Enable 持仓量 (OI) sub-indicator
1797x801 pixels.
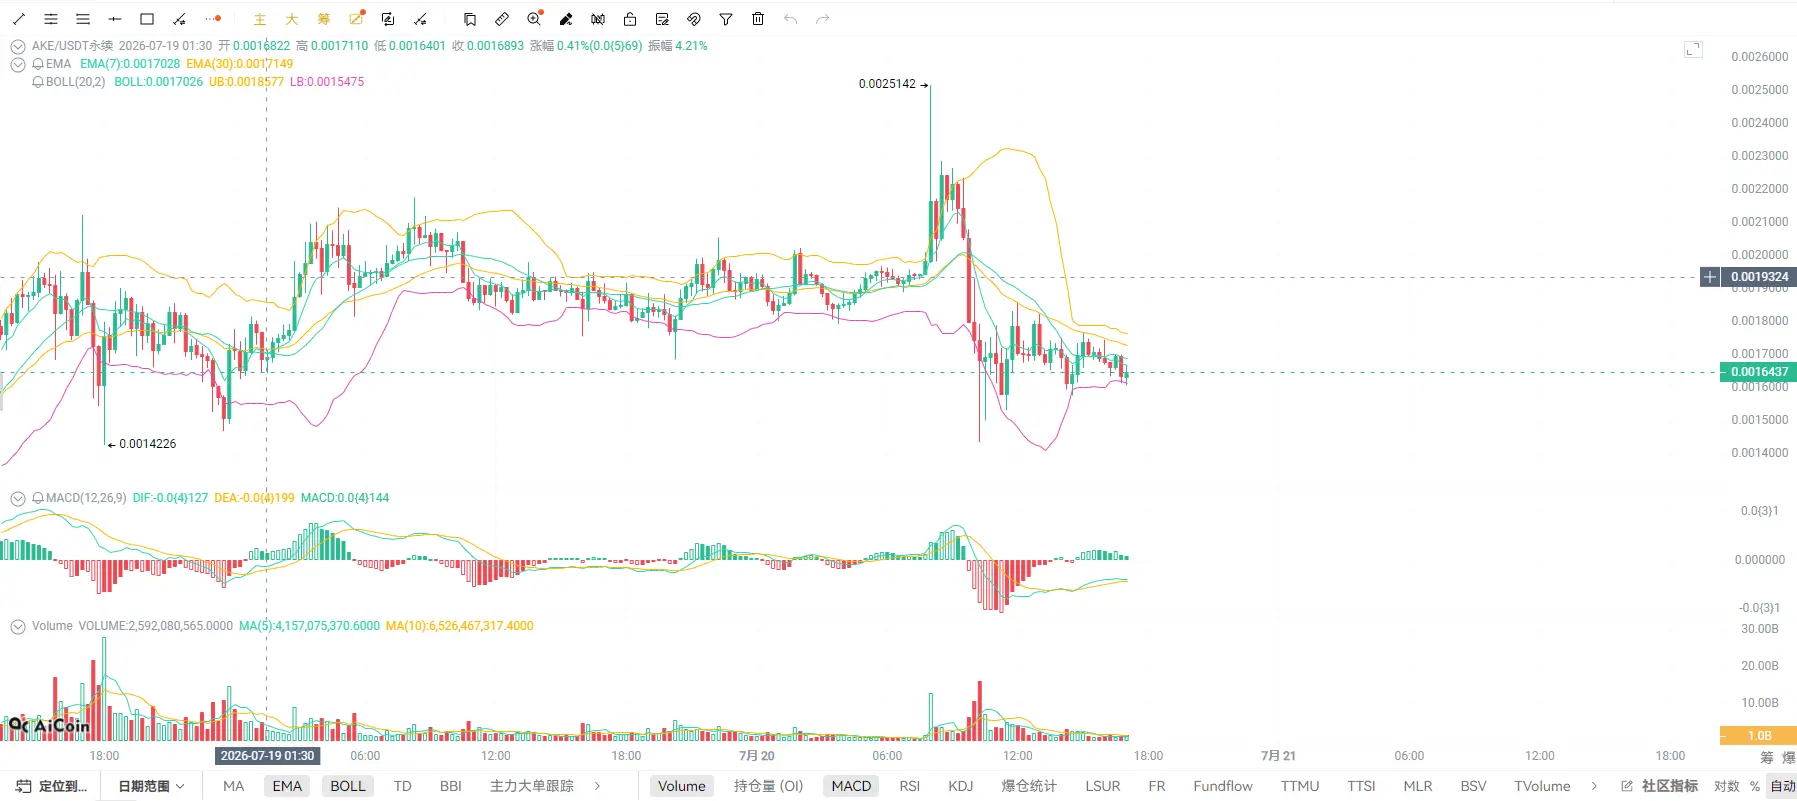[769, 786]
